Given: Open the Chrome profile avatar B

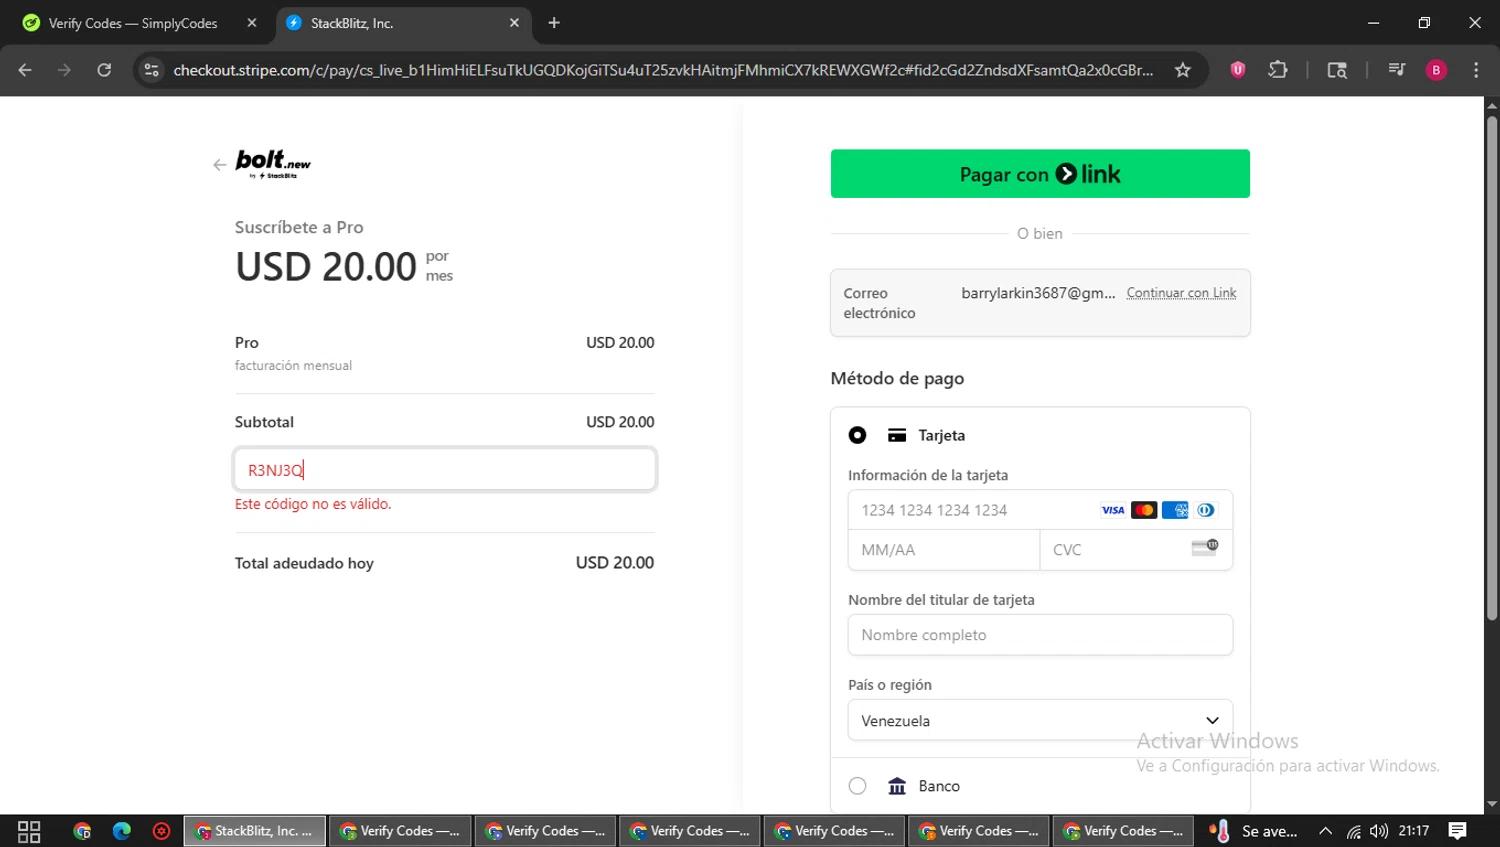Looking at the screenshot, I should pos(1436,70).
